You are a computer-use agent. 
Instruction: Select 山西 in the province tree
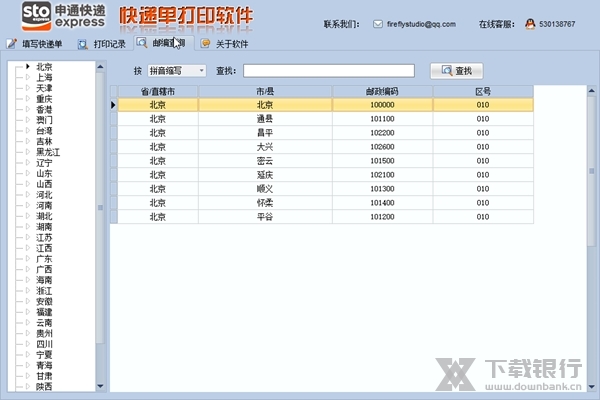point(44,184)
